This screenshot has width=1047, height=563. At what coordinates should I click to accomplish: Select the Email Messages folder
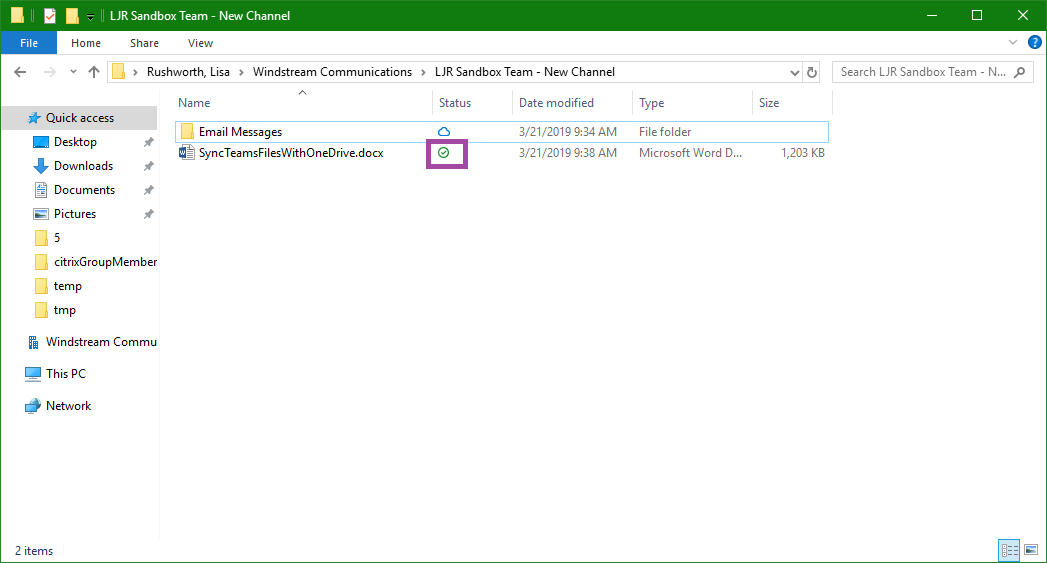tap(502, 132)
